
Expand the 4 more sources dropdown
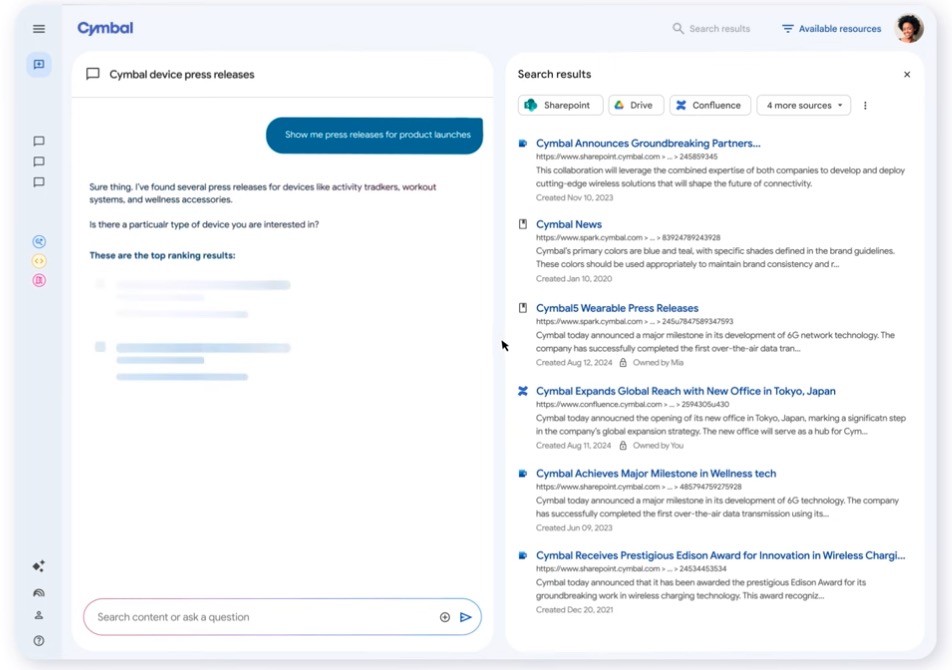click(x=804, y=105)
